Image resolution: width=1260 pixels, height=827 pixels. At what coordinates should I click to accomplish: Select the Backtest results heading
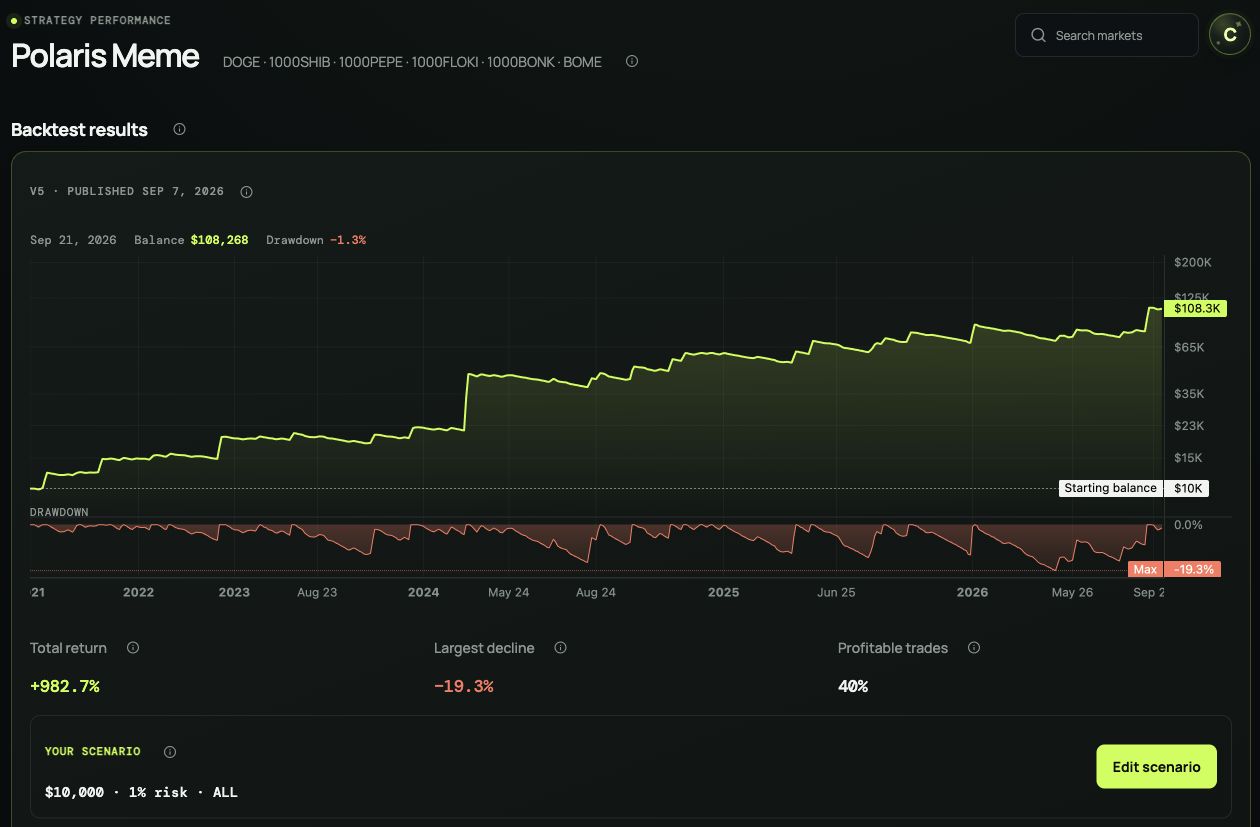[79, 130]
